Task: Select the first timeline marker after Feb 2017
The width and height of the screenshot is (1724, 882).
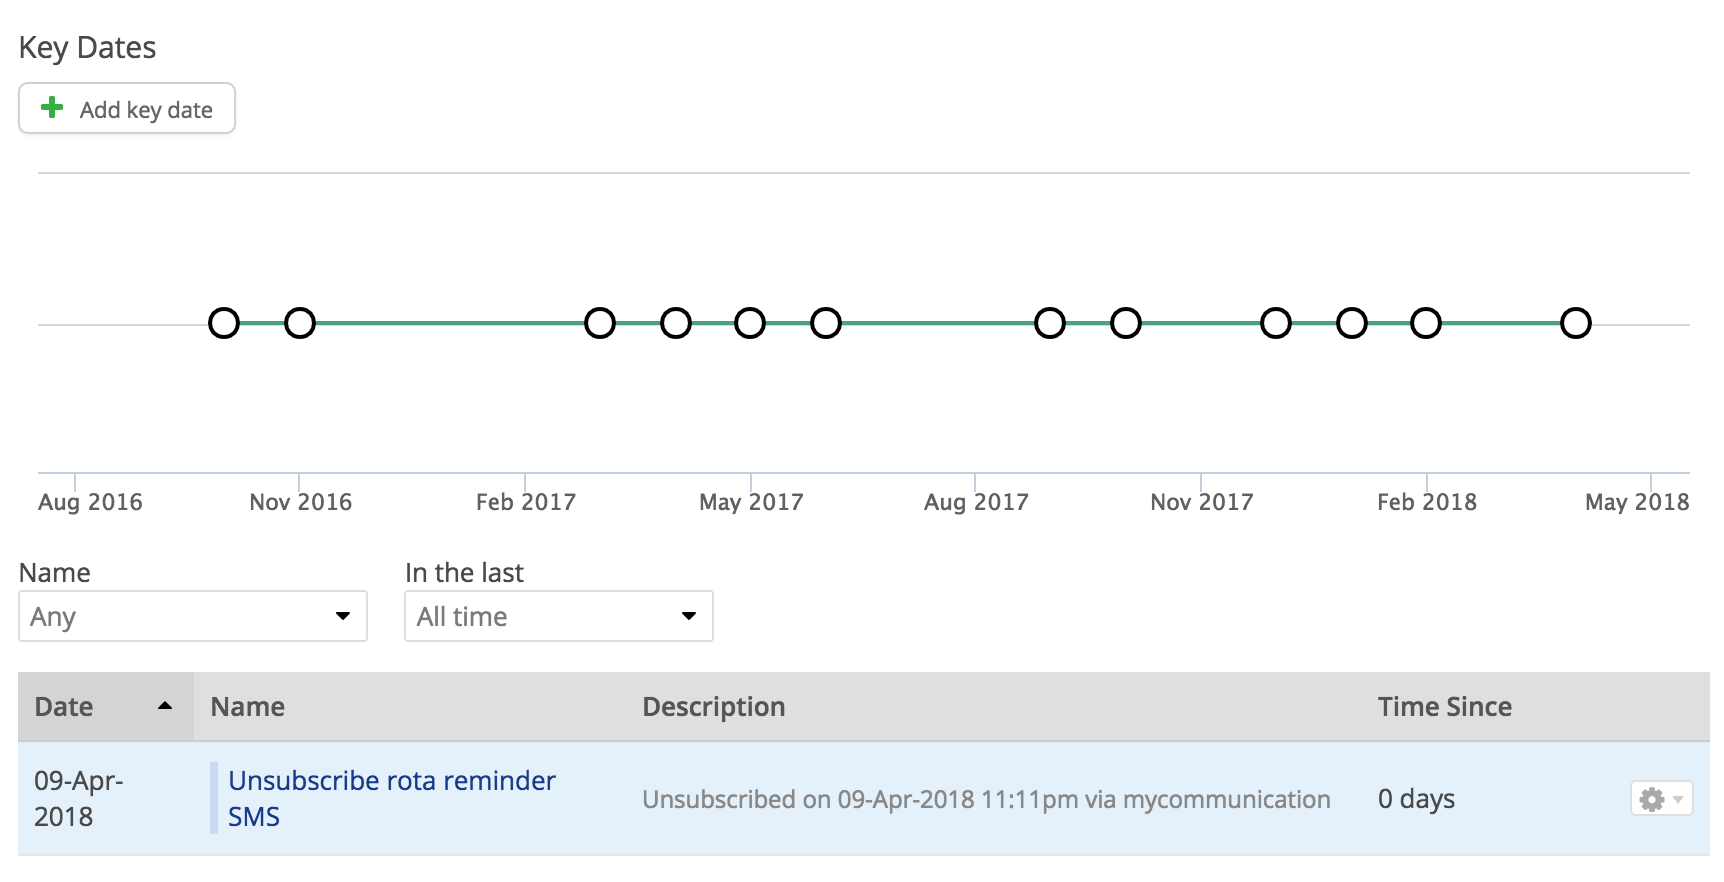Action: click(x=600, y=323)
